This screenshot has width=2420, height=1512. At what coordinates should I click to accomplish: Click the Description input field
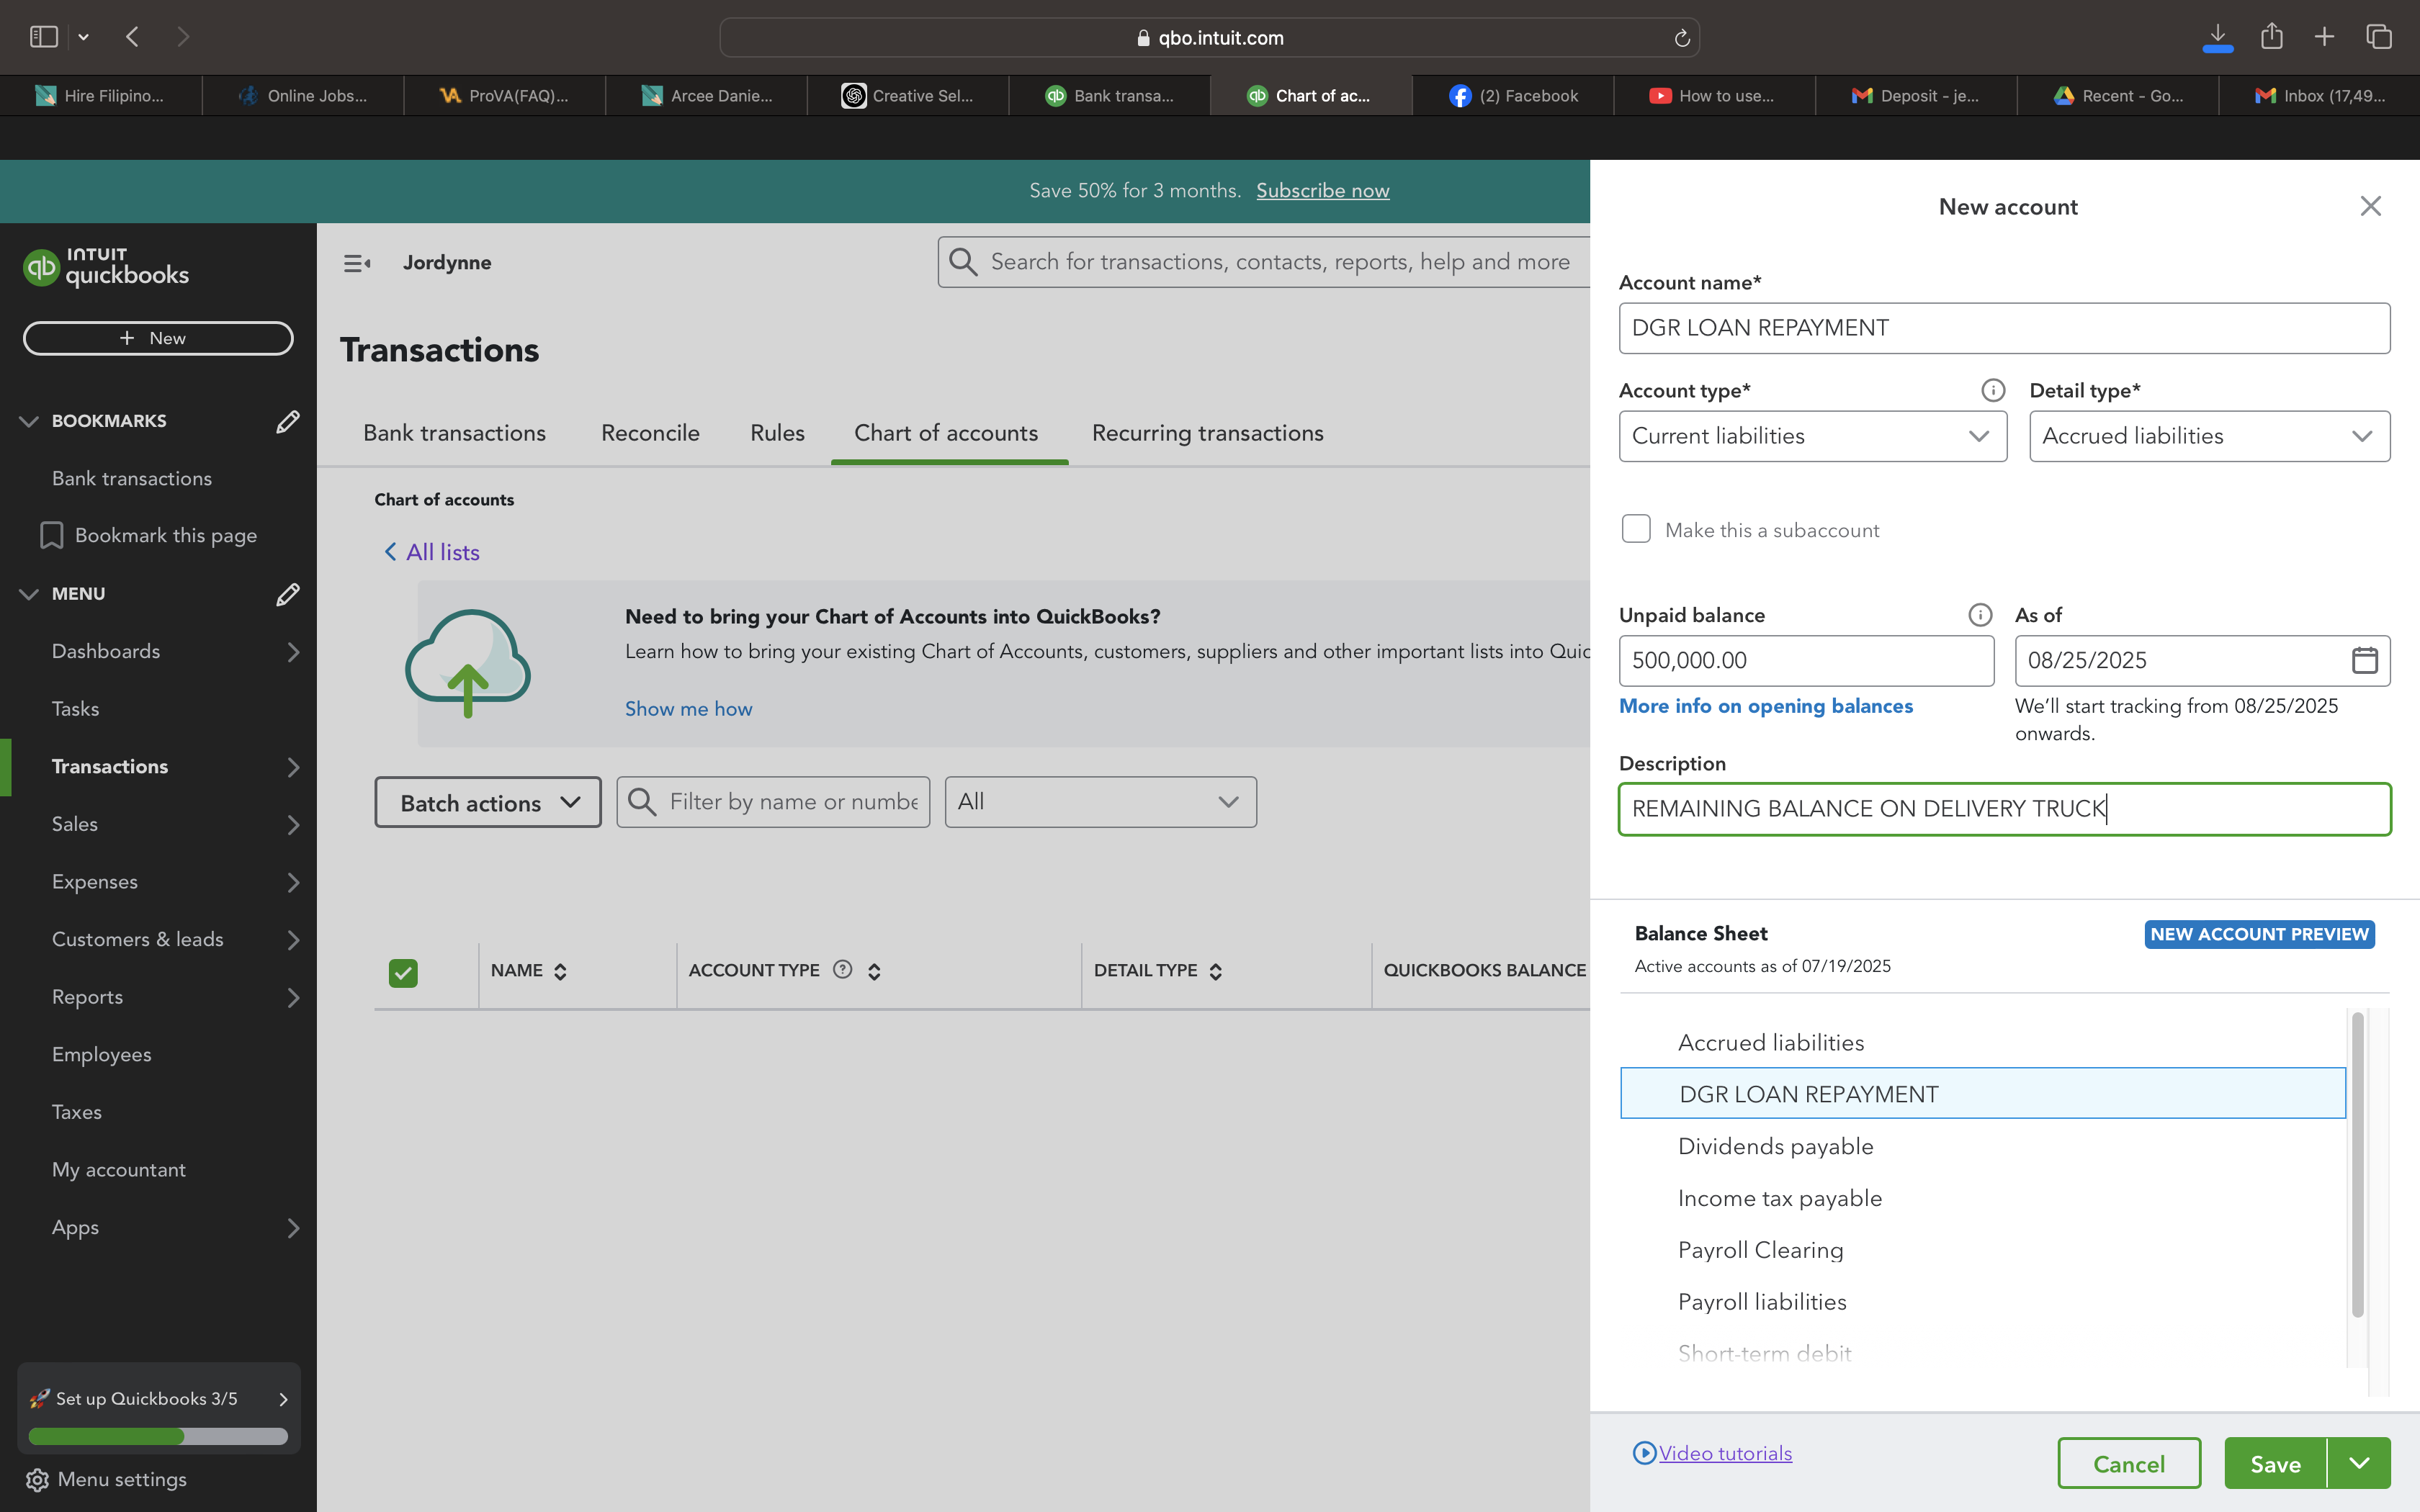click(2004, 809)
